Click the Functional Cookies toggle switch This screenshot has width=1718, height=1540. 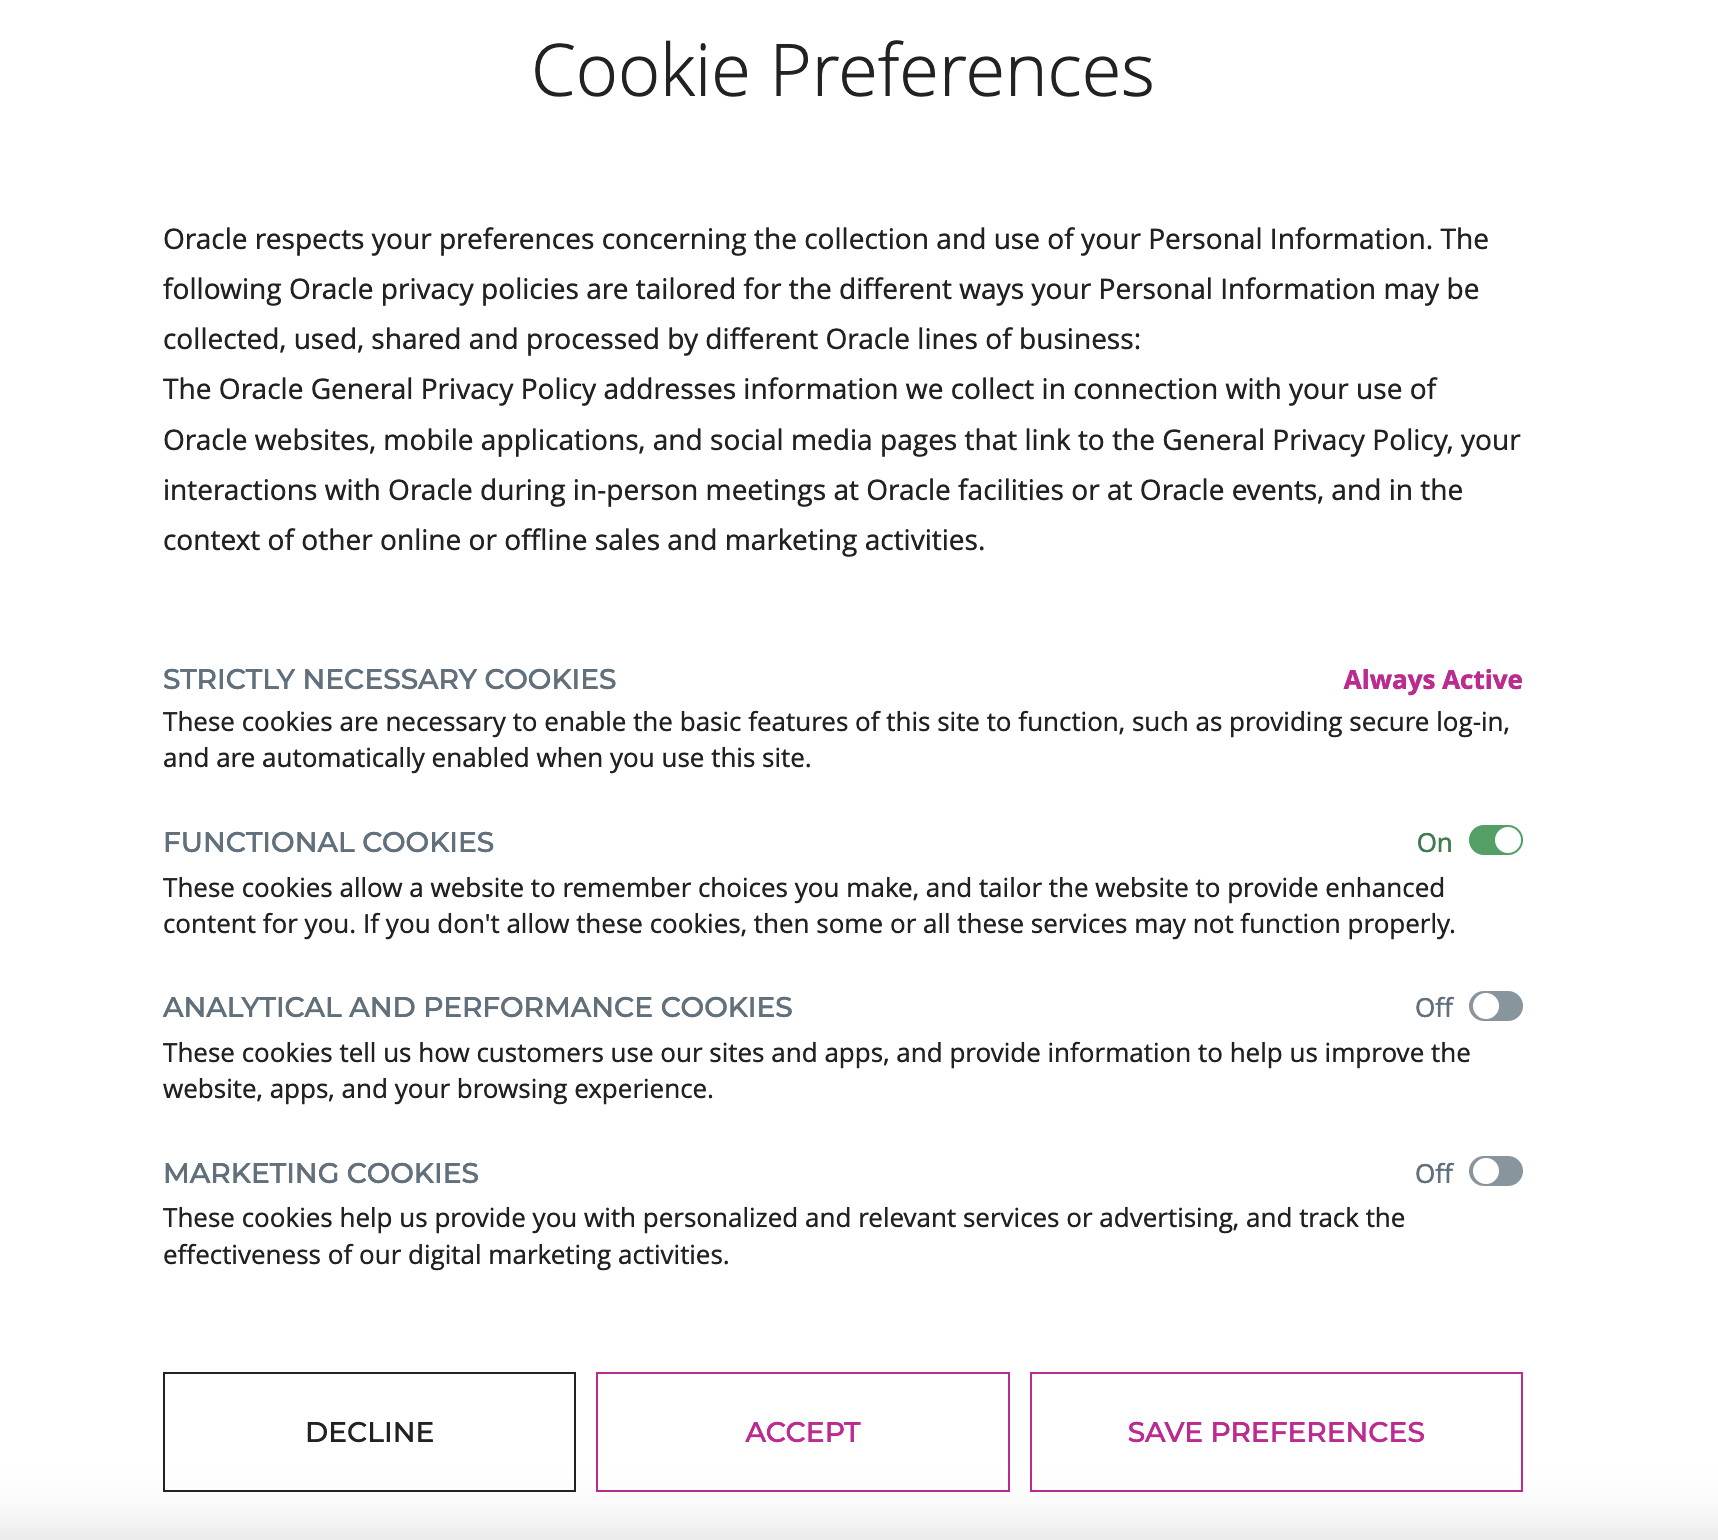[1497, 842]
